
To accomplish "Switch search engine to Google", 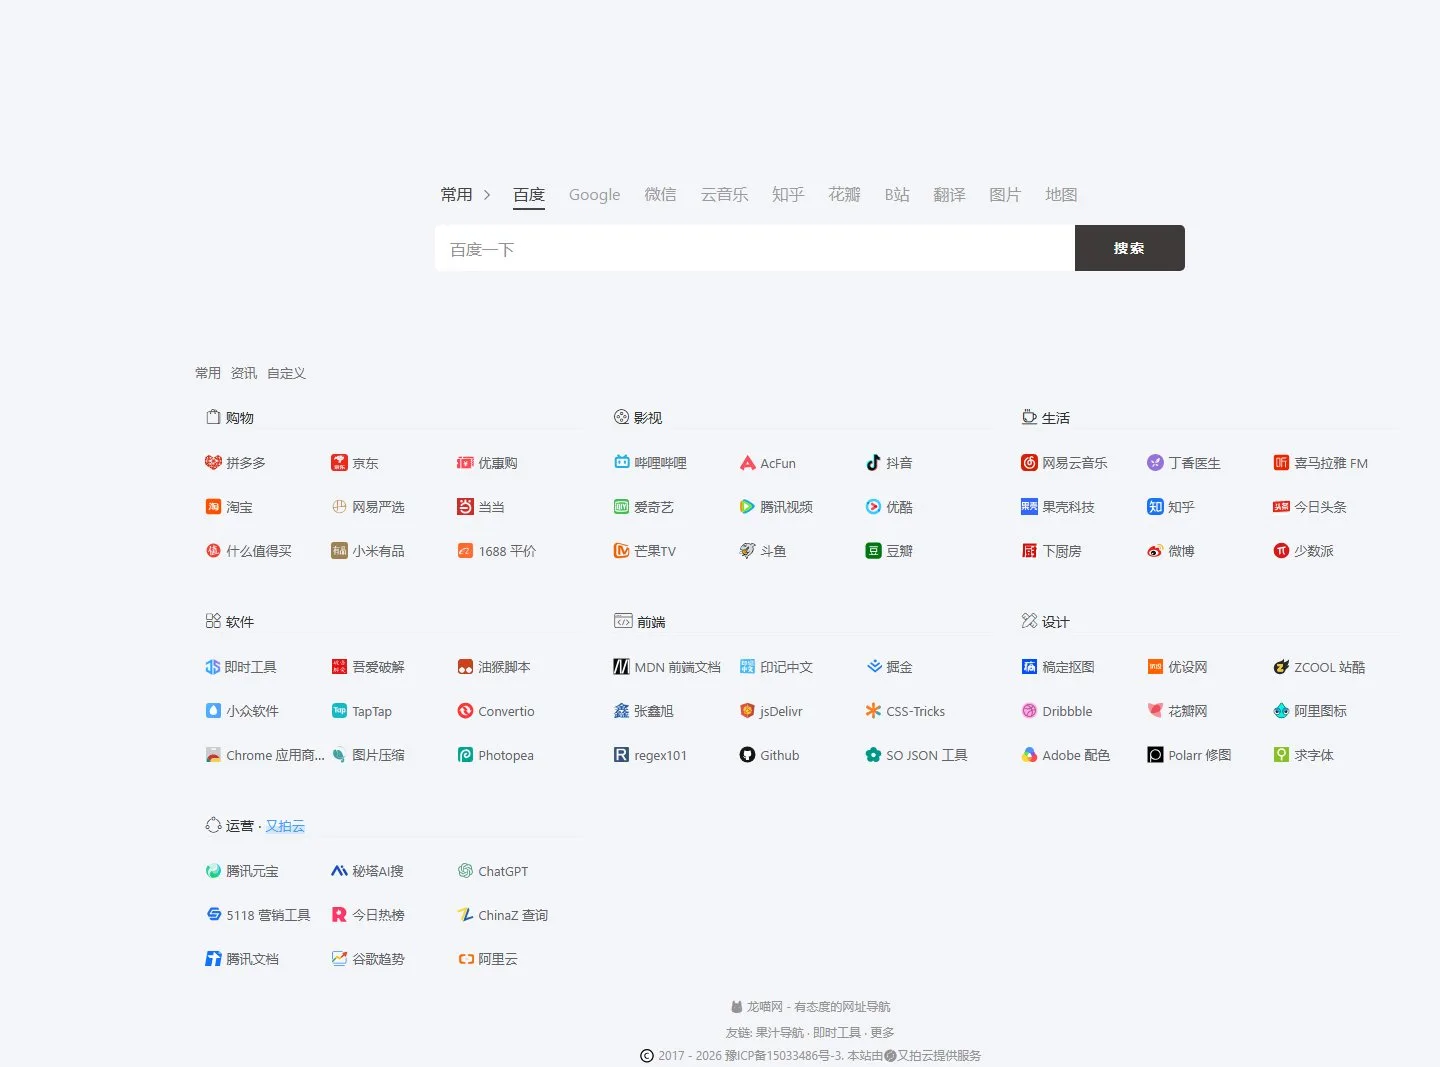I will click(x=594, y=194).
